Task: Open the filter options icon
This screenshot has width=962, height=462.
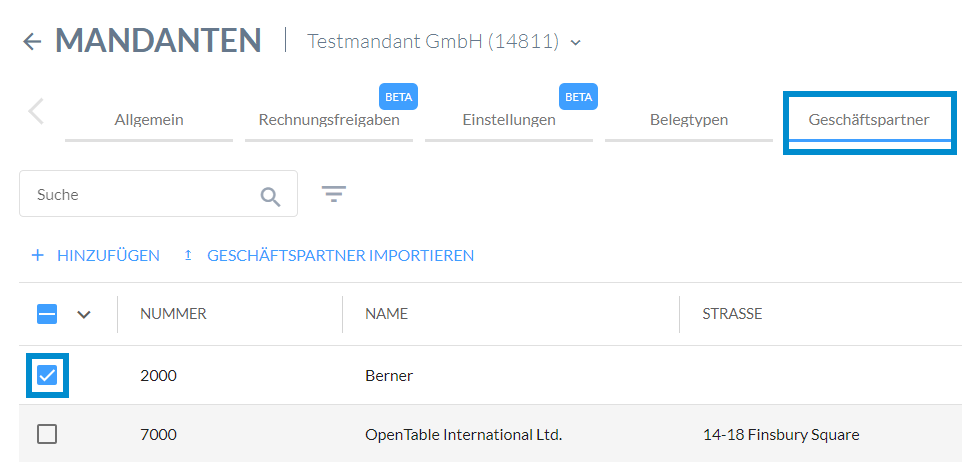Action: pos(334,194)
